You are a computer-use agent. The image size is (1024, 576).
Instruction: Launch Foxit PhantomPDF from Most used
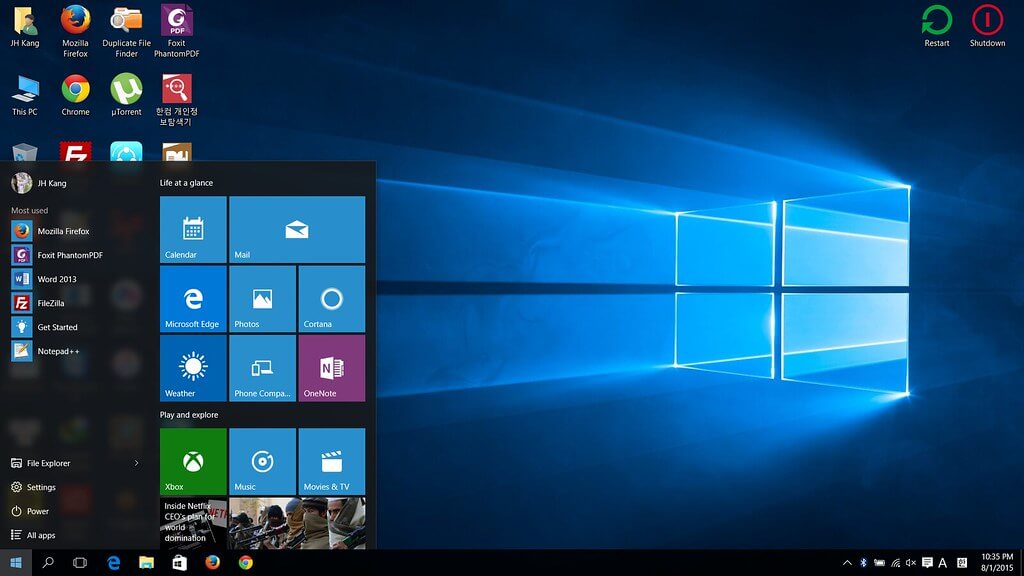(x=75, y=255)
